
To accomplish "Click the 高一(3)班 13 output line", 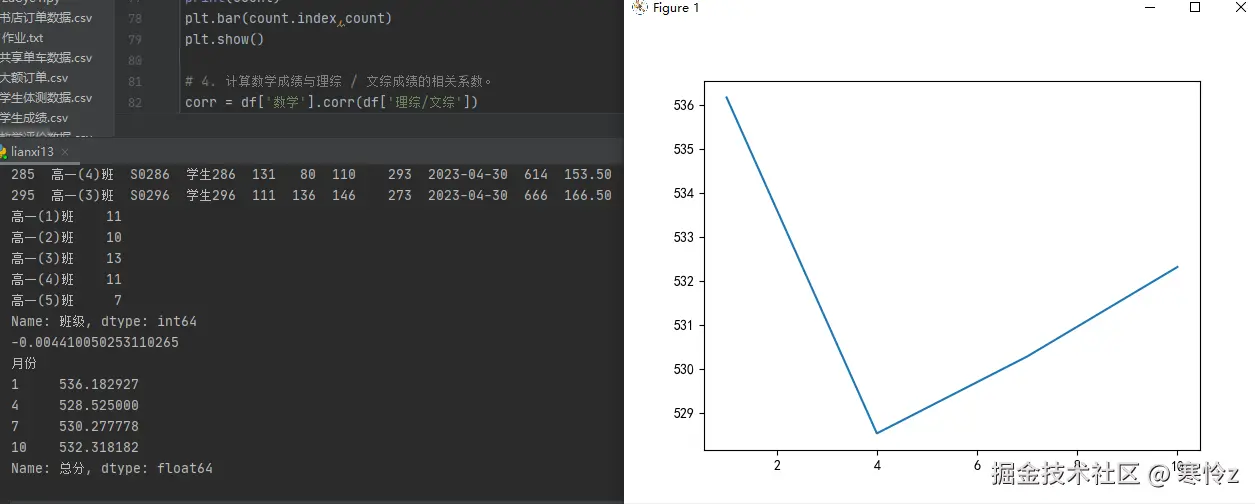I will point(66,258).
